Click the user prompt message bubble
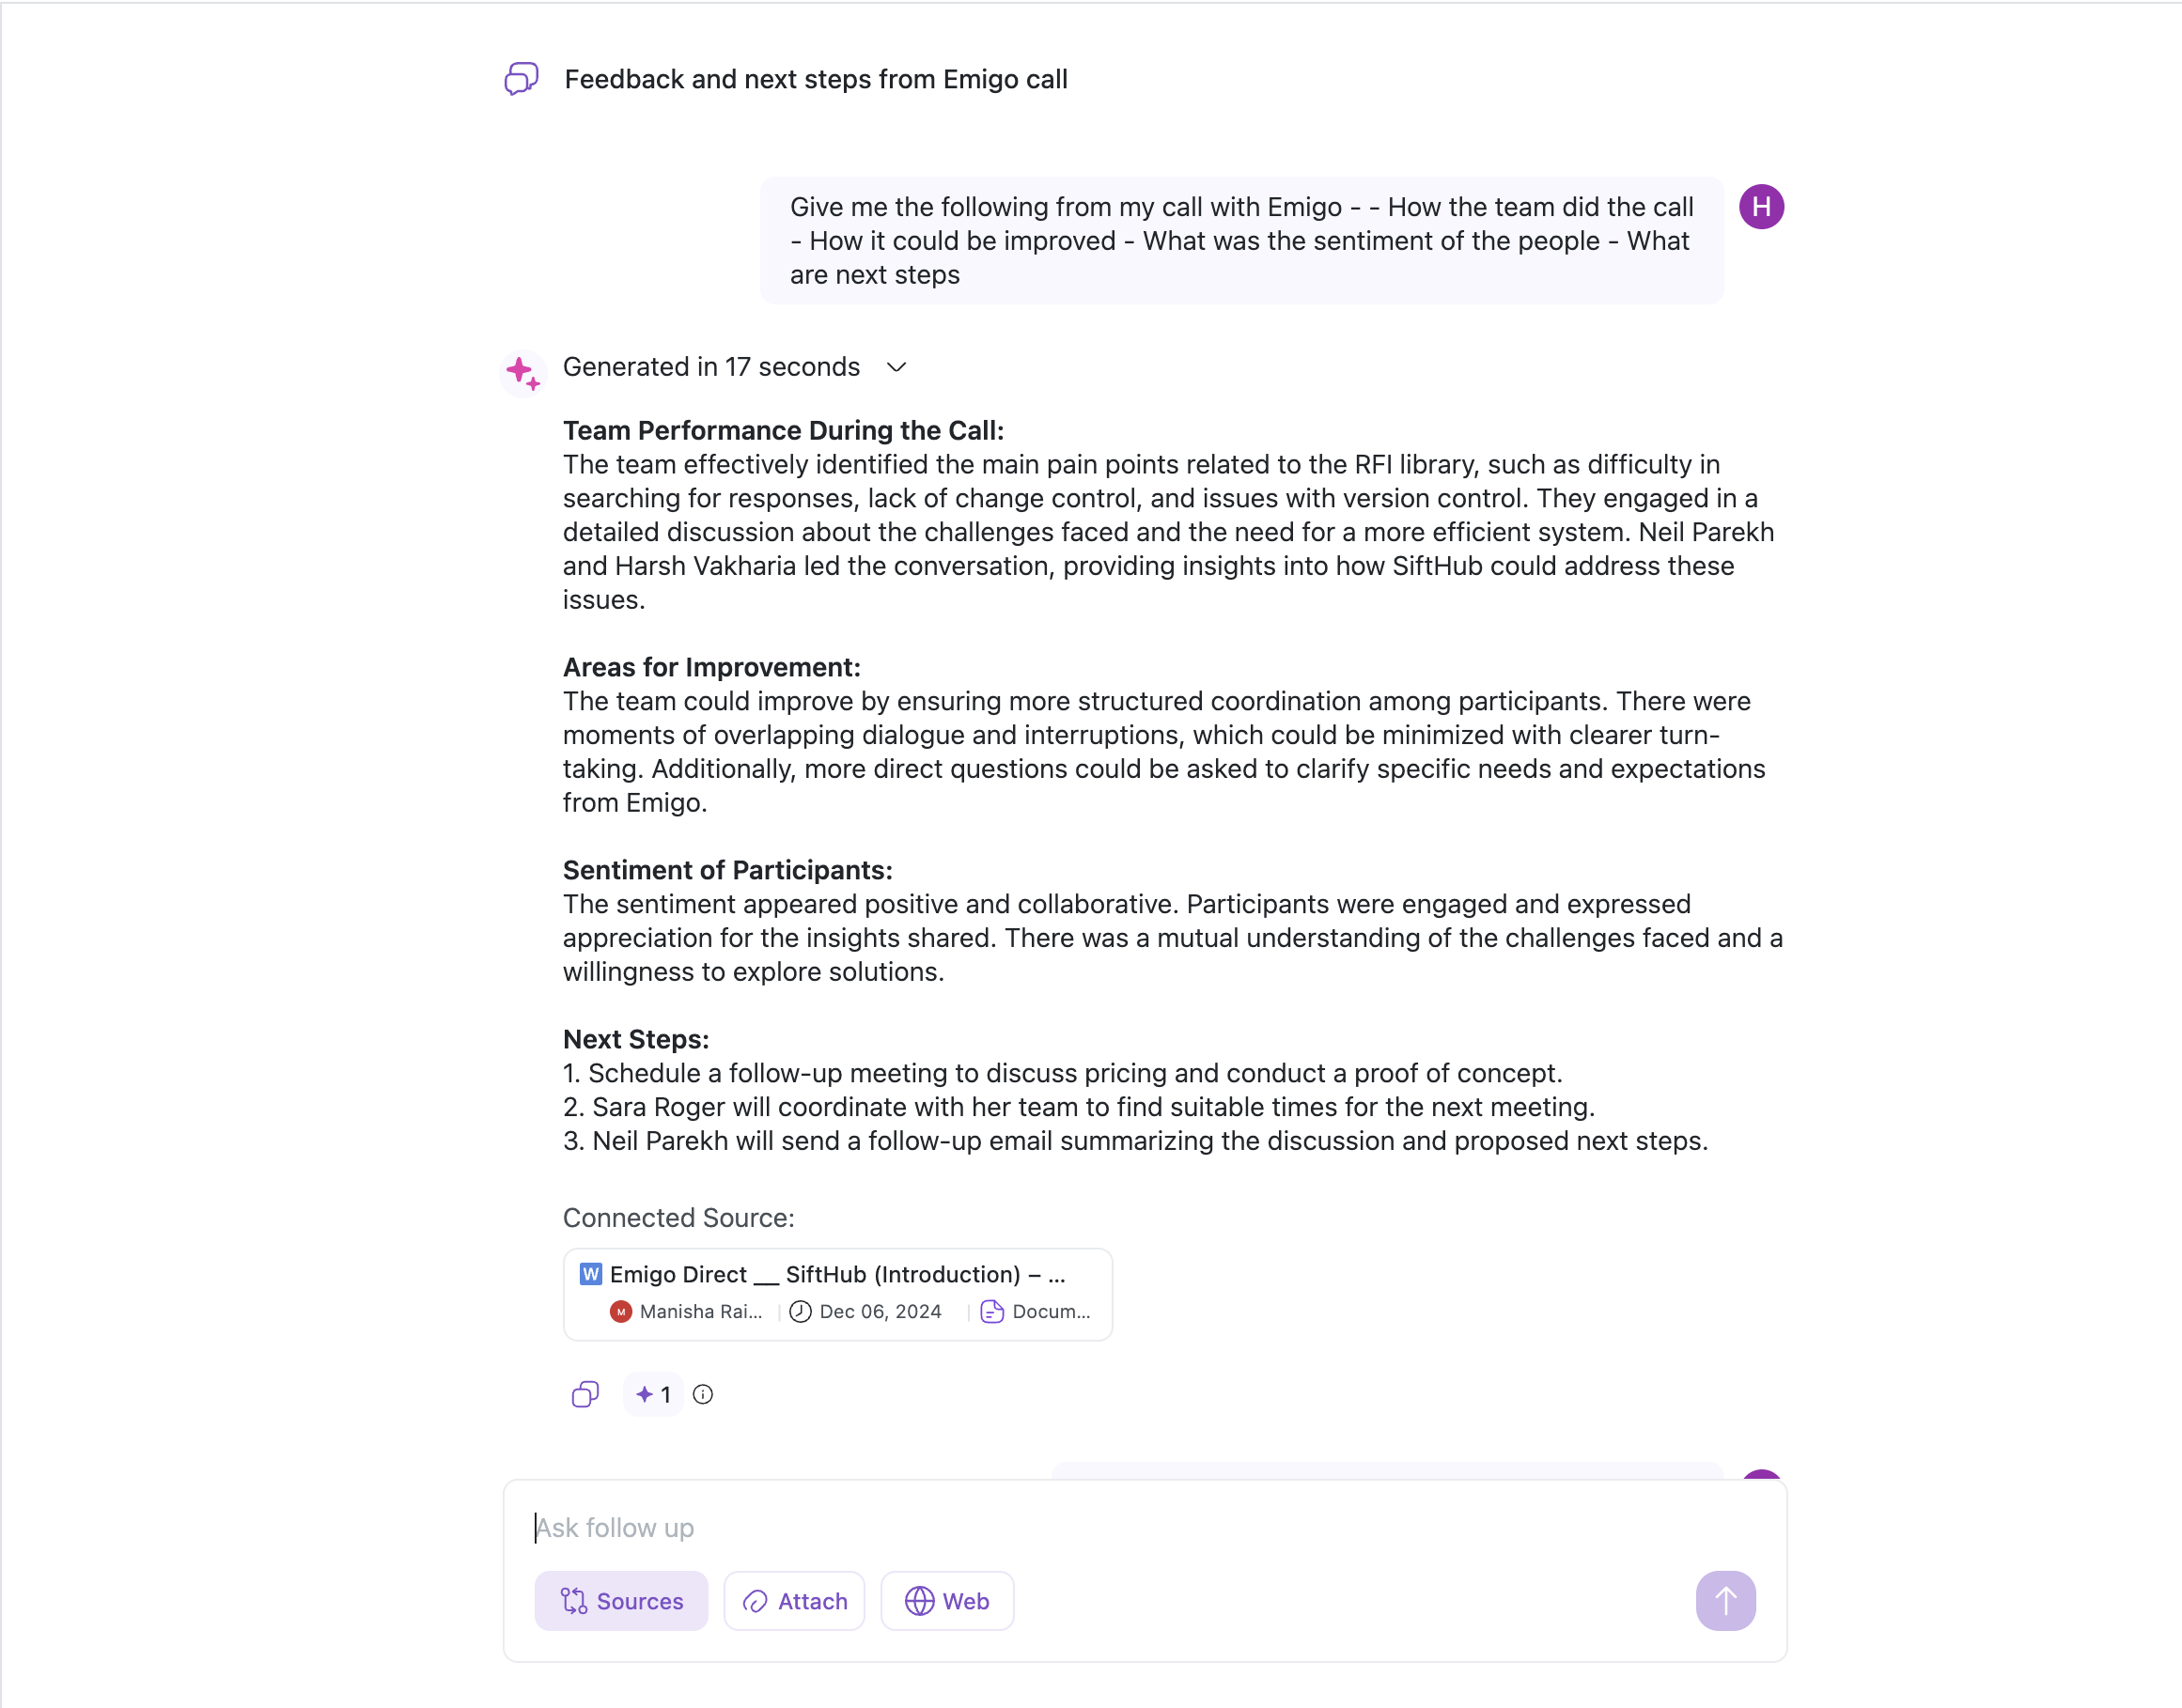This screenshot has width=2182, height=1708. [1240, 241]
